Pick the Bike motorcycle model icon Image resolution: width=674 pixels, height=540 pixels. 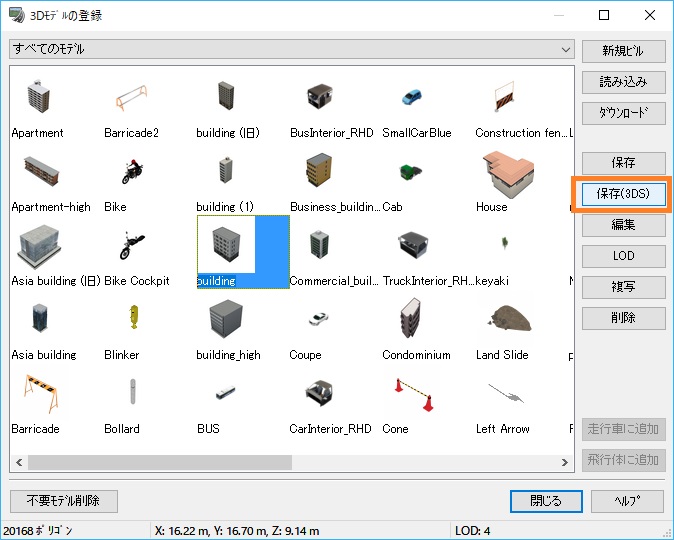coord(132,171)
